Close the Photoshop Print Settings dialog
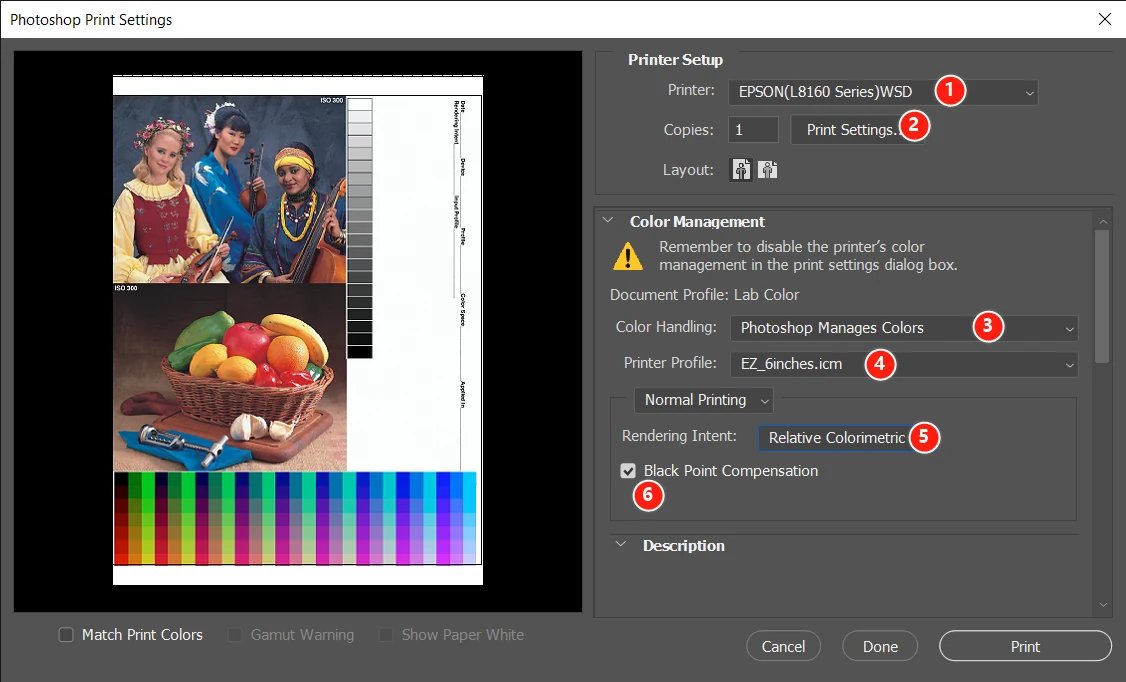The width and height of the screenshot is (1126, 682). pyautogui.click(x=1104, y=19)
